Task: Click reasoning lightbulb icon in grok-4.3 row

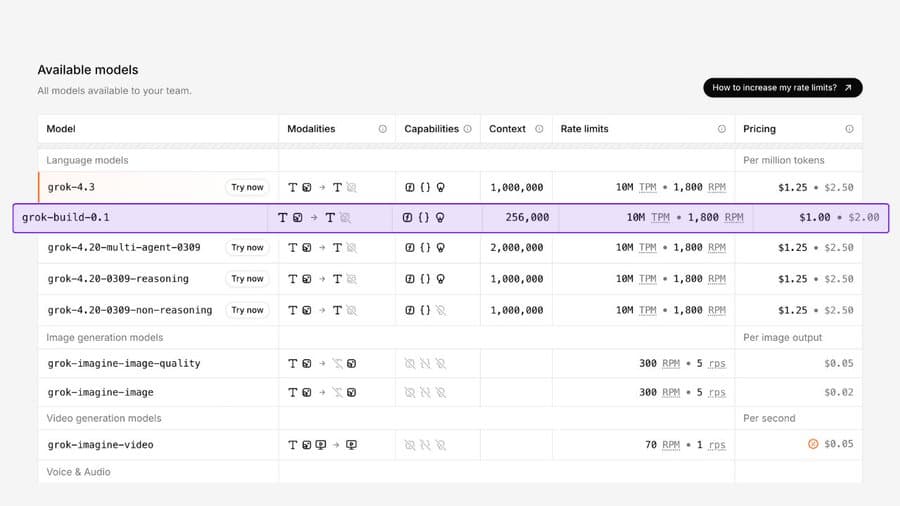Action: tap(440, 188)
